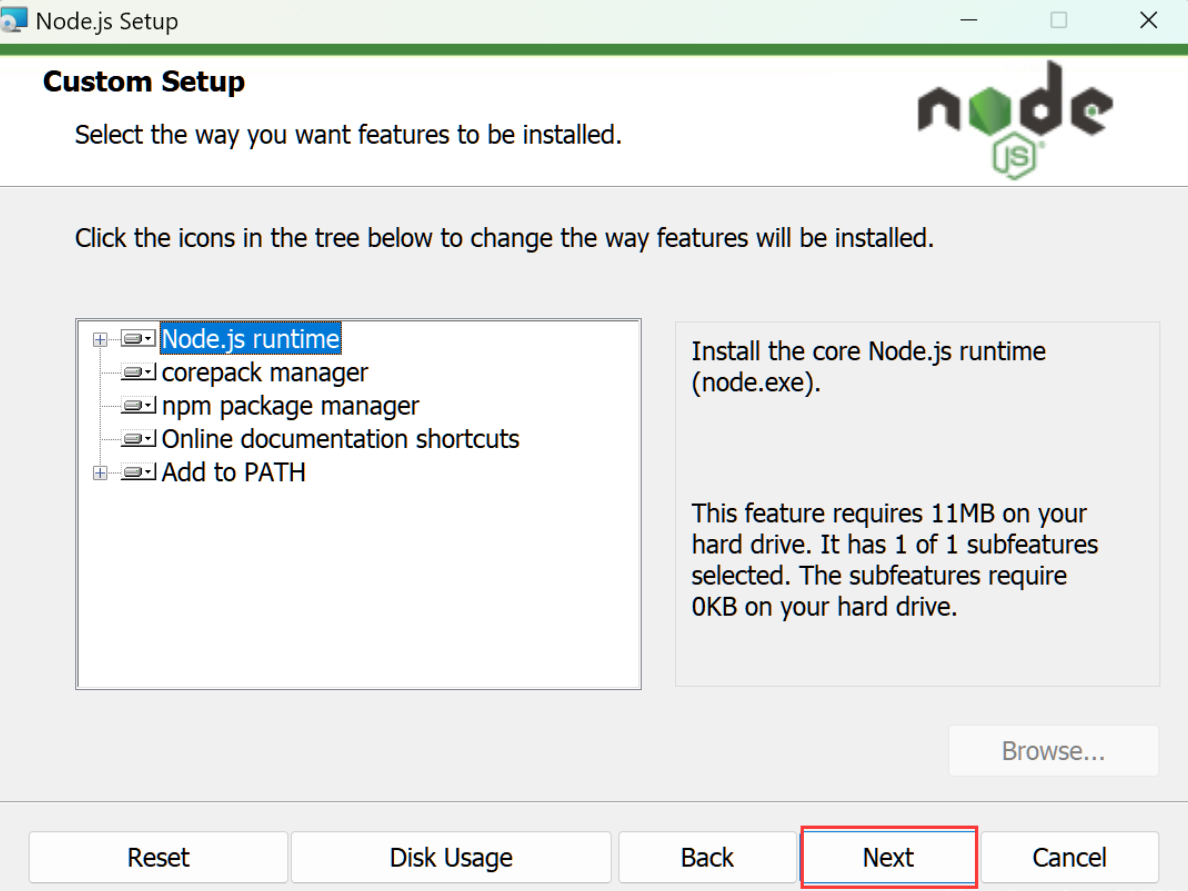Minimize the Node.js Setup window

[969, 20]
